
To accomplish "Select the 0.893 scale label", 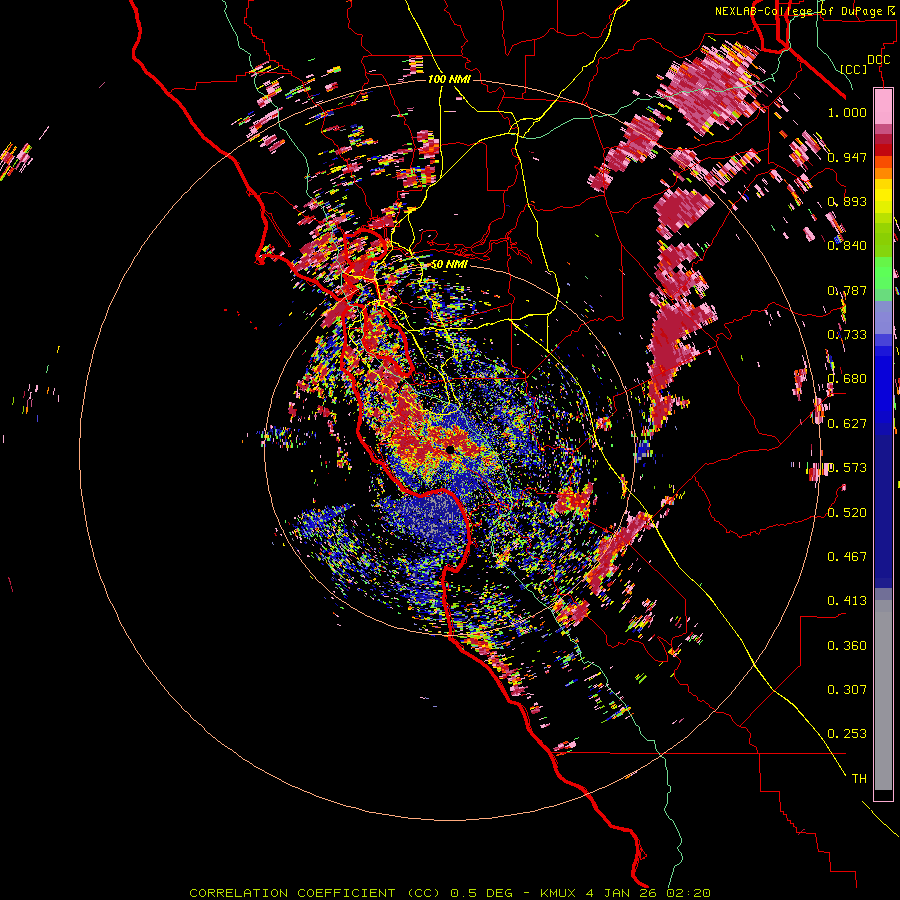I will (x=847, y=201).
